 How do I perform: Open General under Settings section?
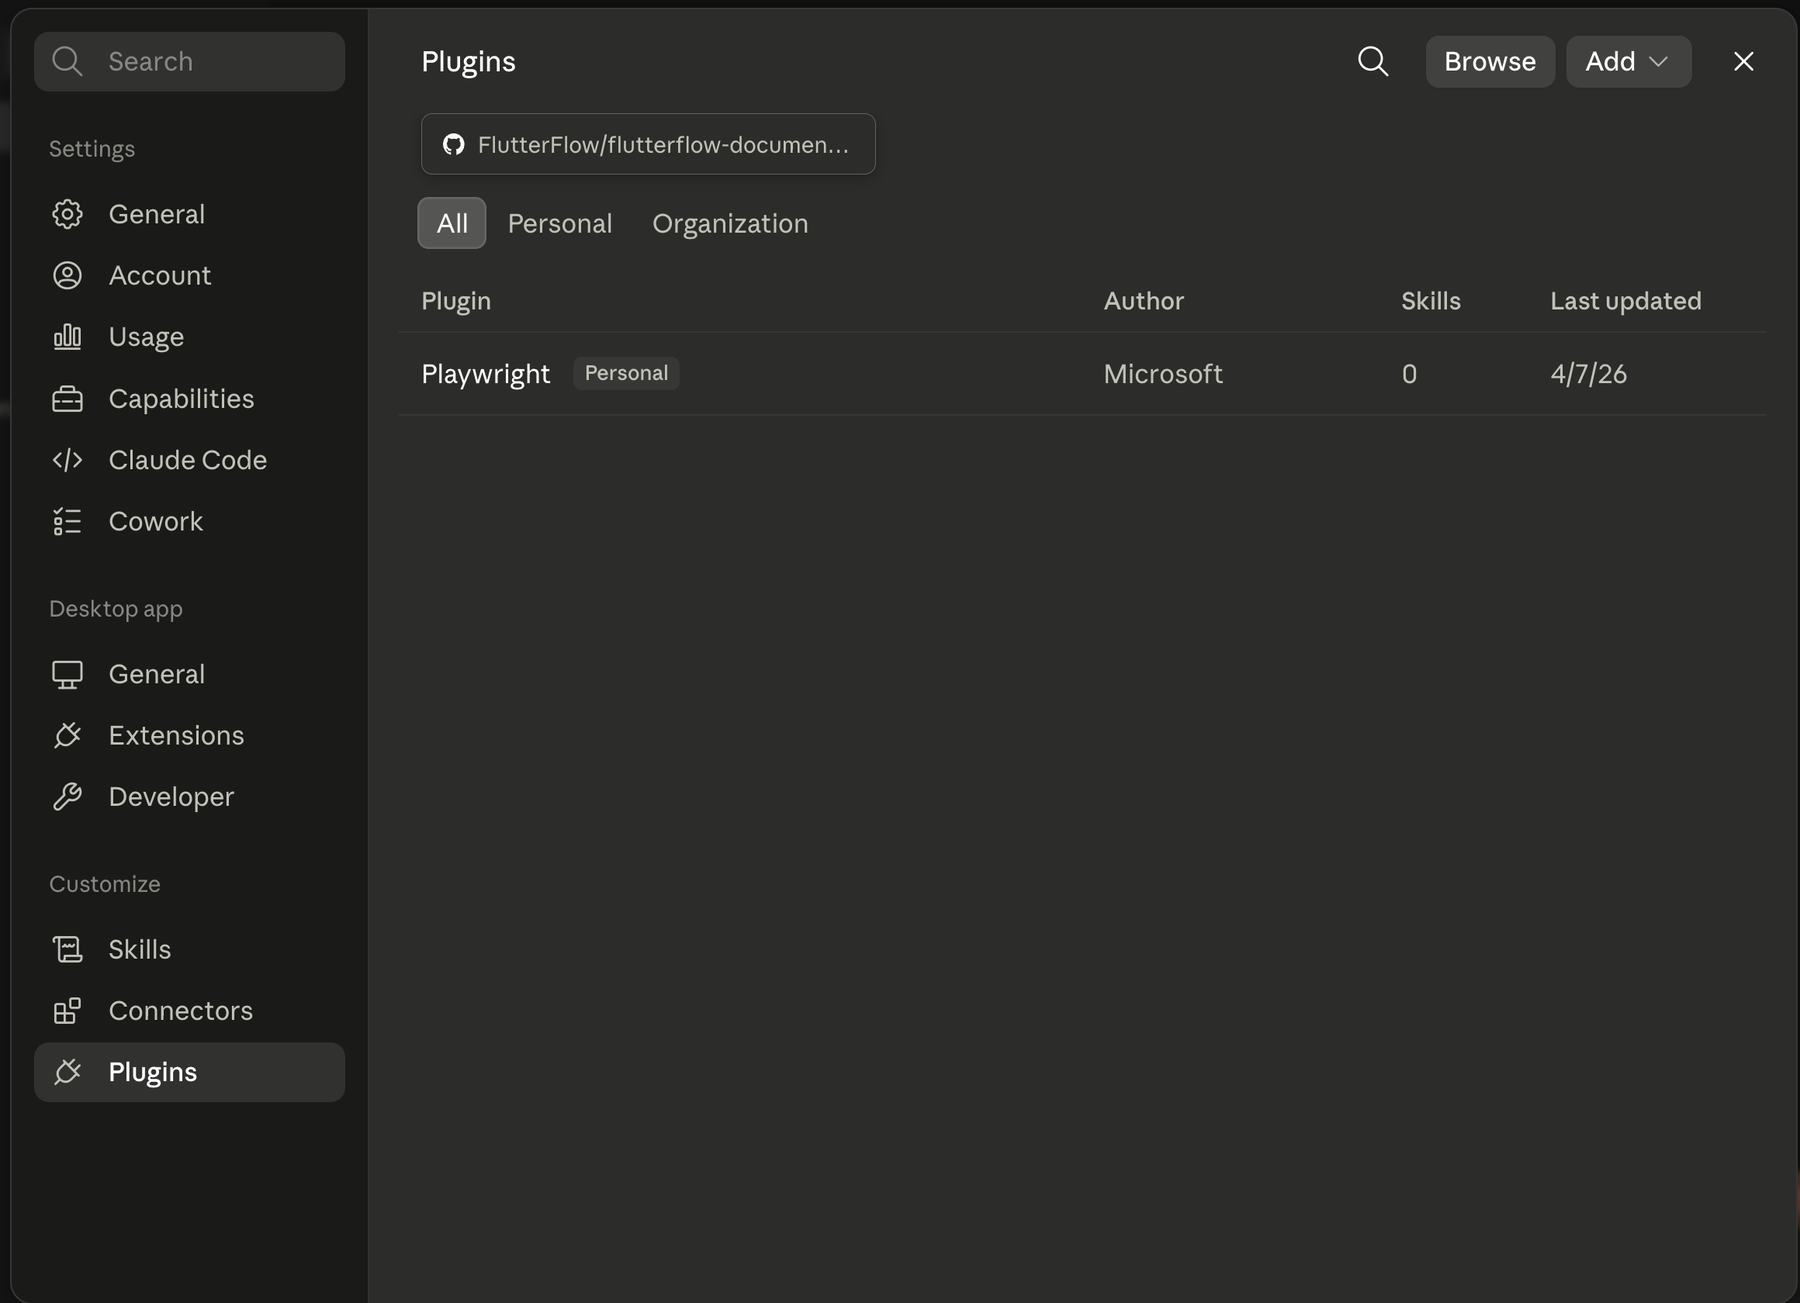pos(189,214)
